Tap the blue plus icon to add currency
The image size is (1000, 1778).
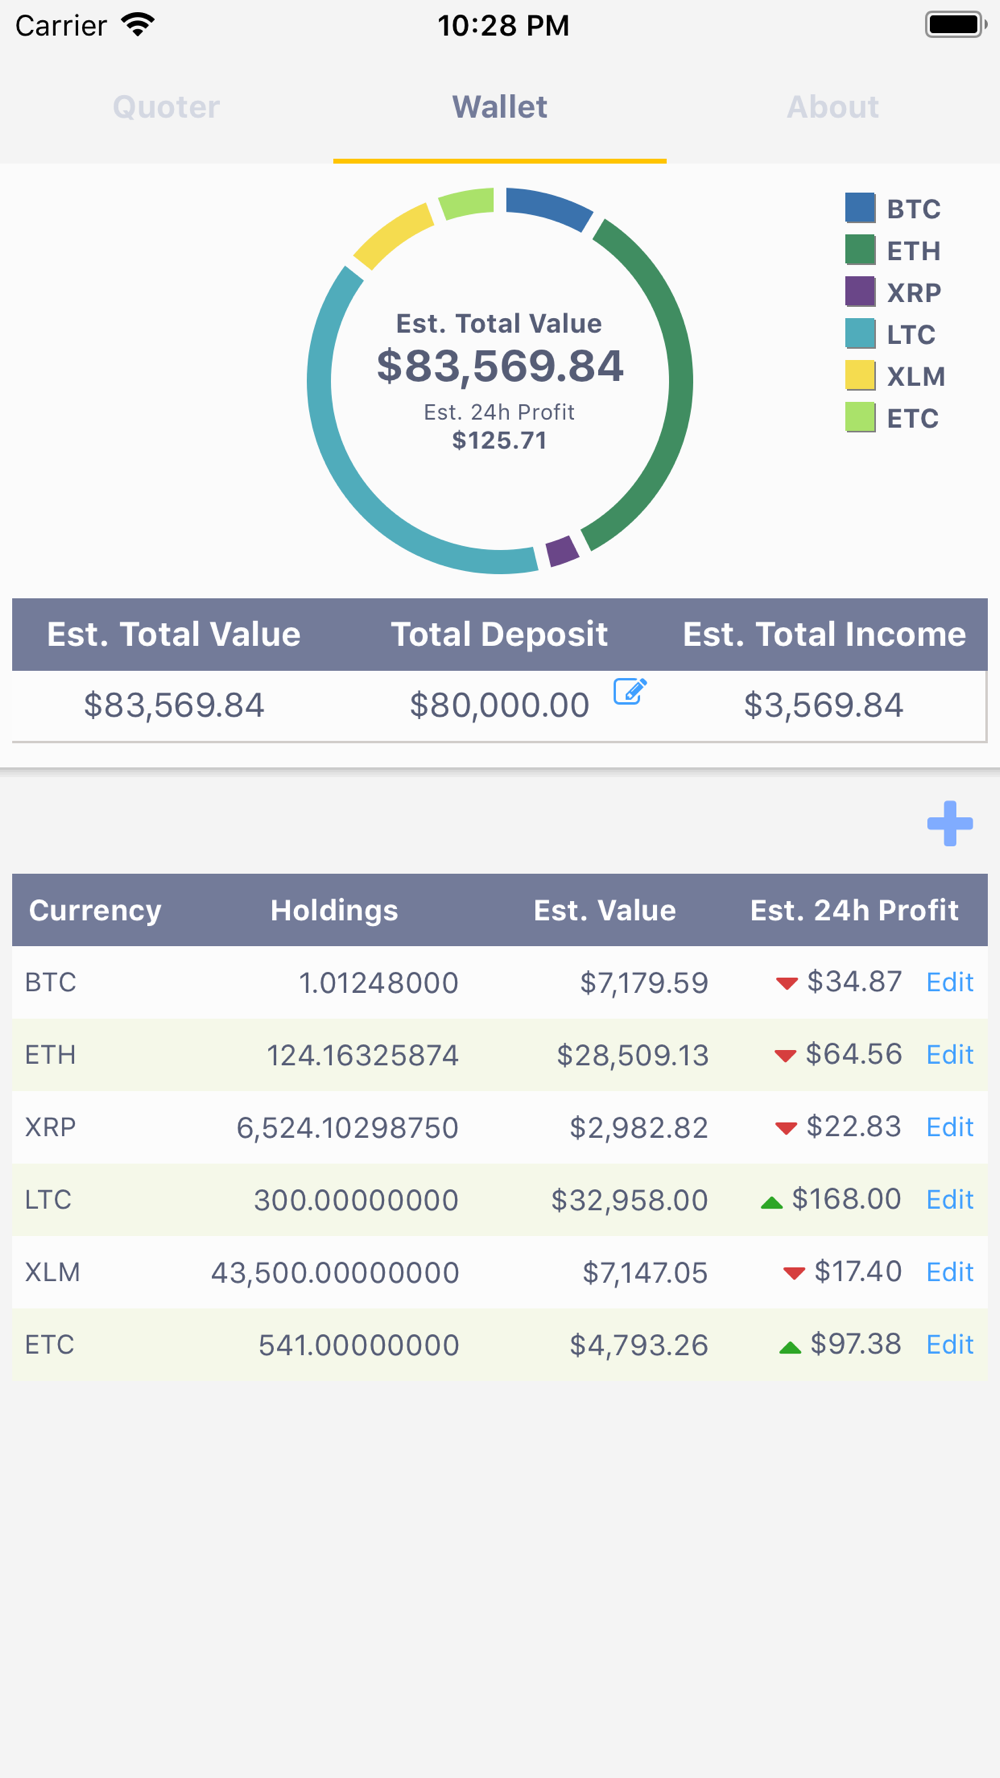tap(949, 823)
